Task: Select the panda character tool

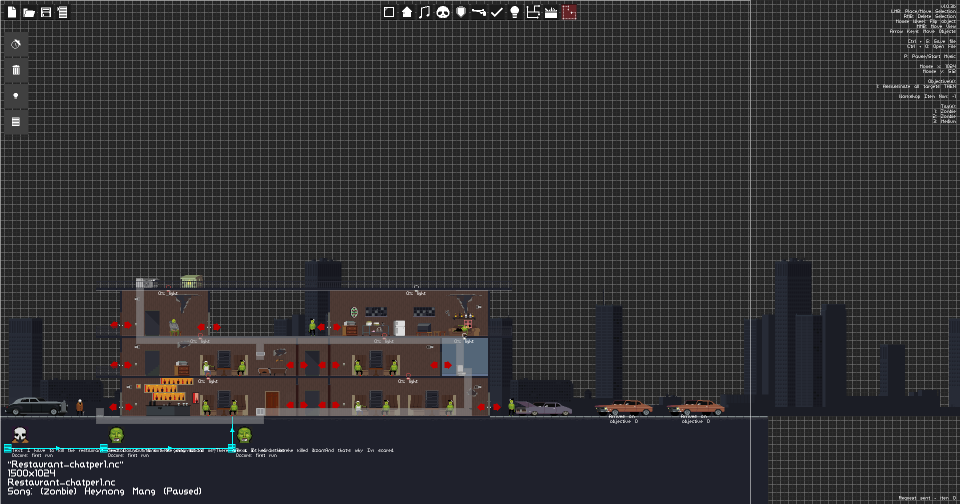Action: click(x=443, y=12)
